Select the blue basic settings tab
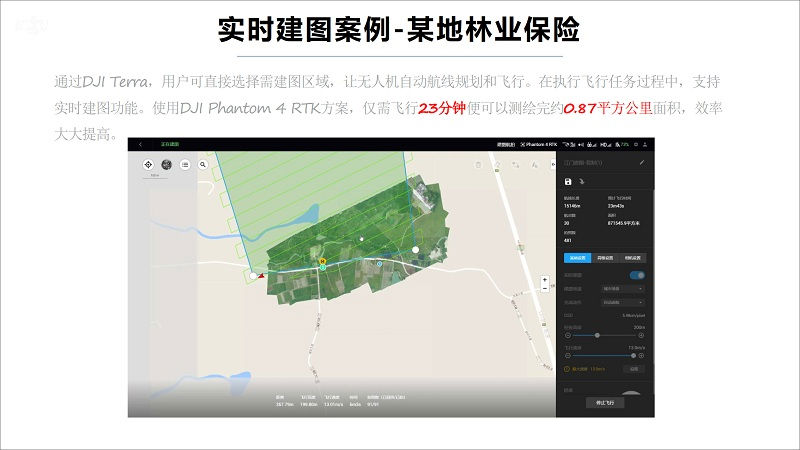Image resolution: width=800 pixels, height=450 pixels. pos(576,257)
